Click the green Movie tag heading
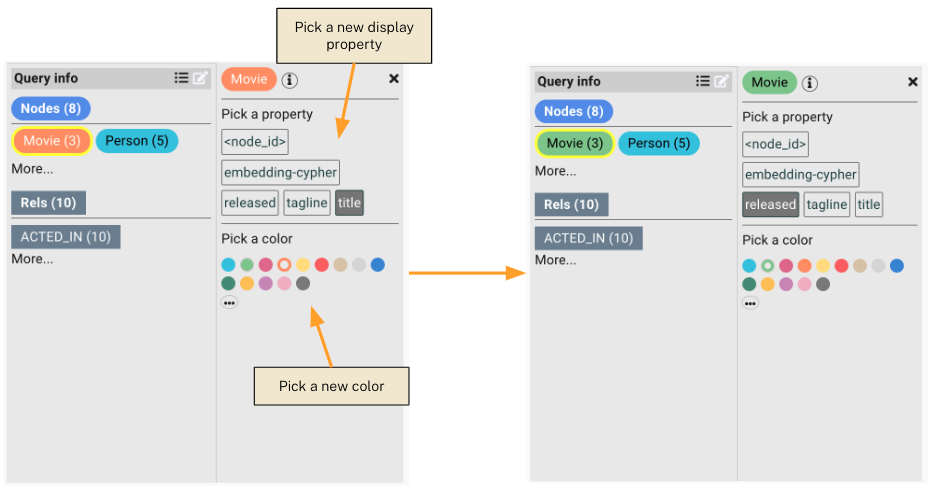 [x=770, y=83]
